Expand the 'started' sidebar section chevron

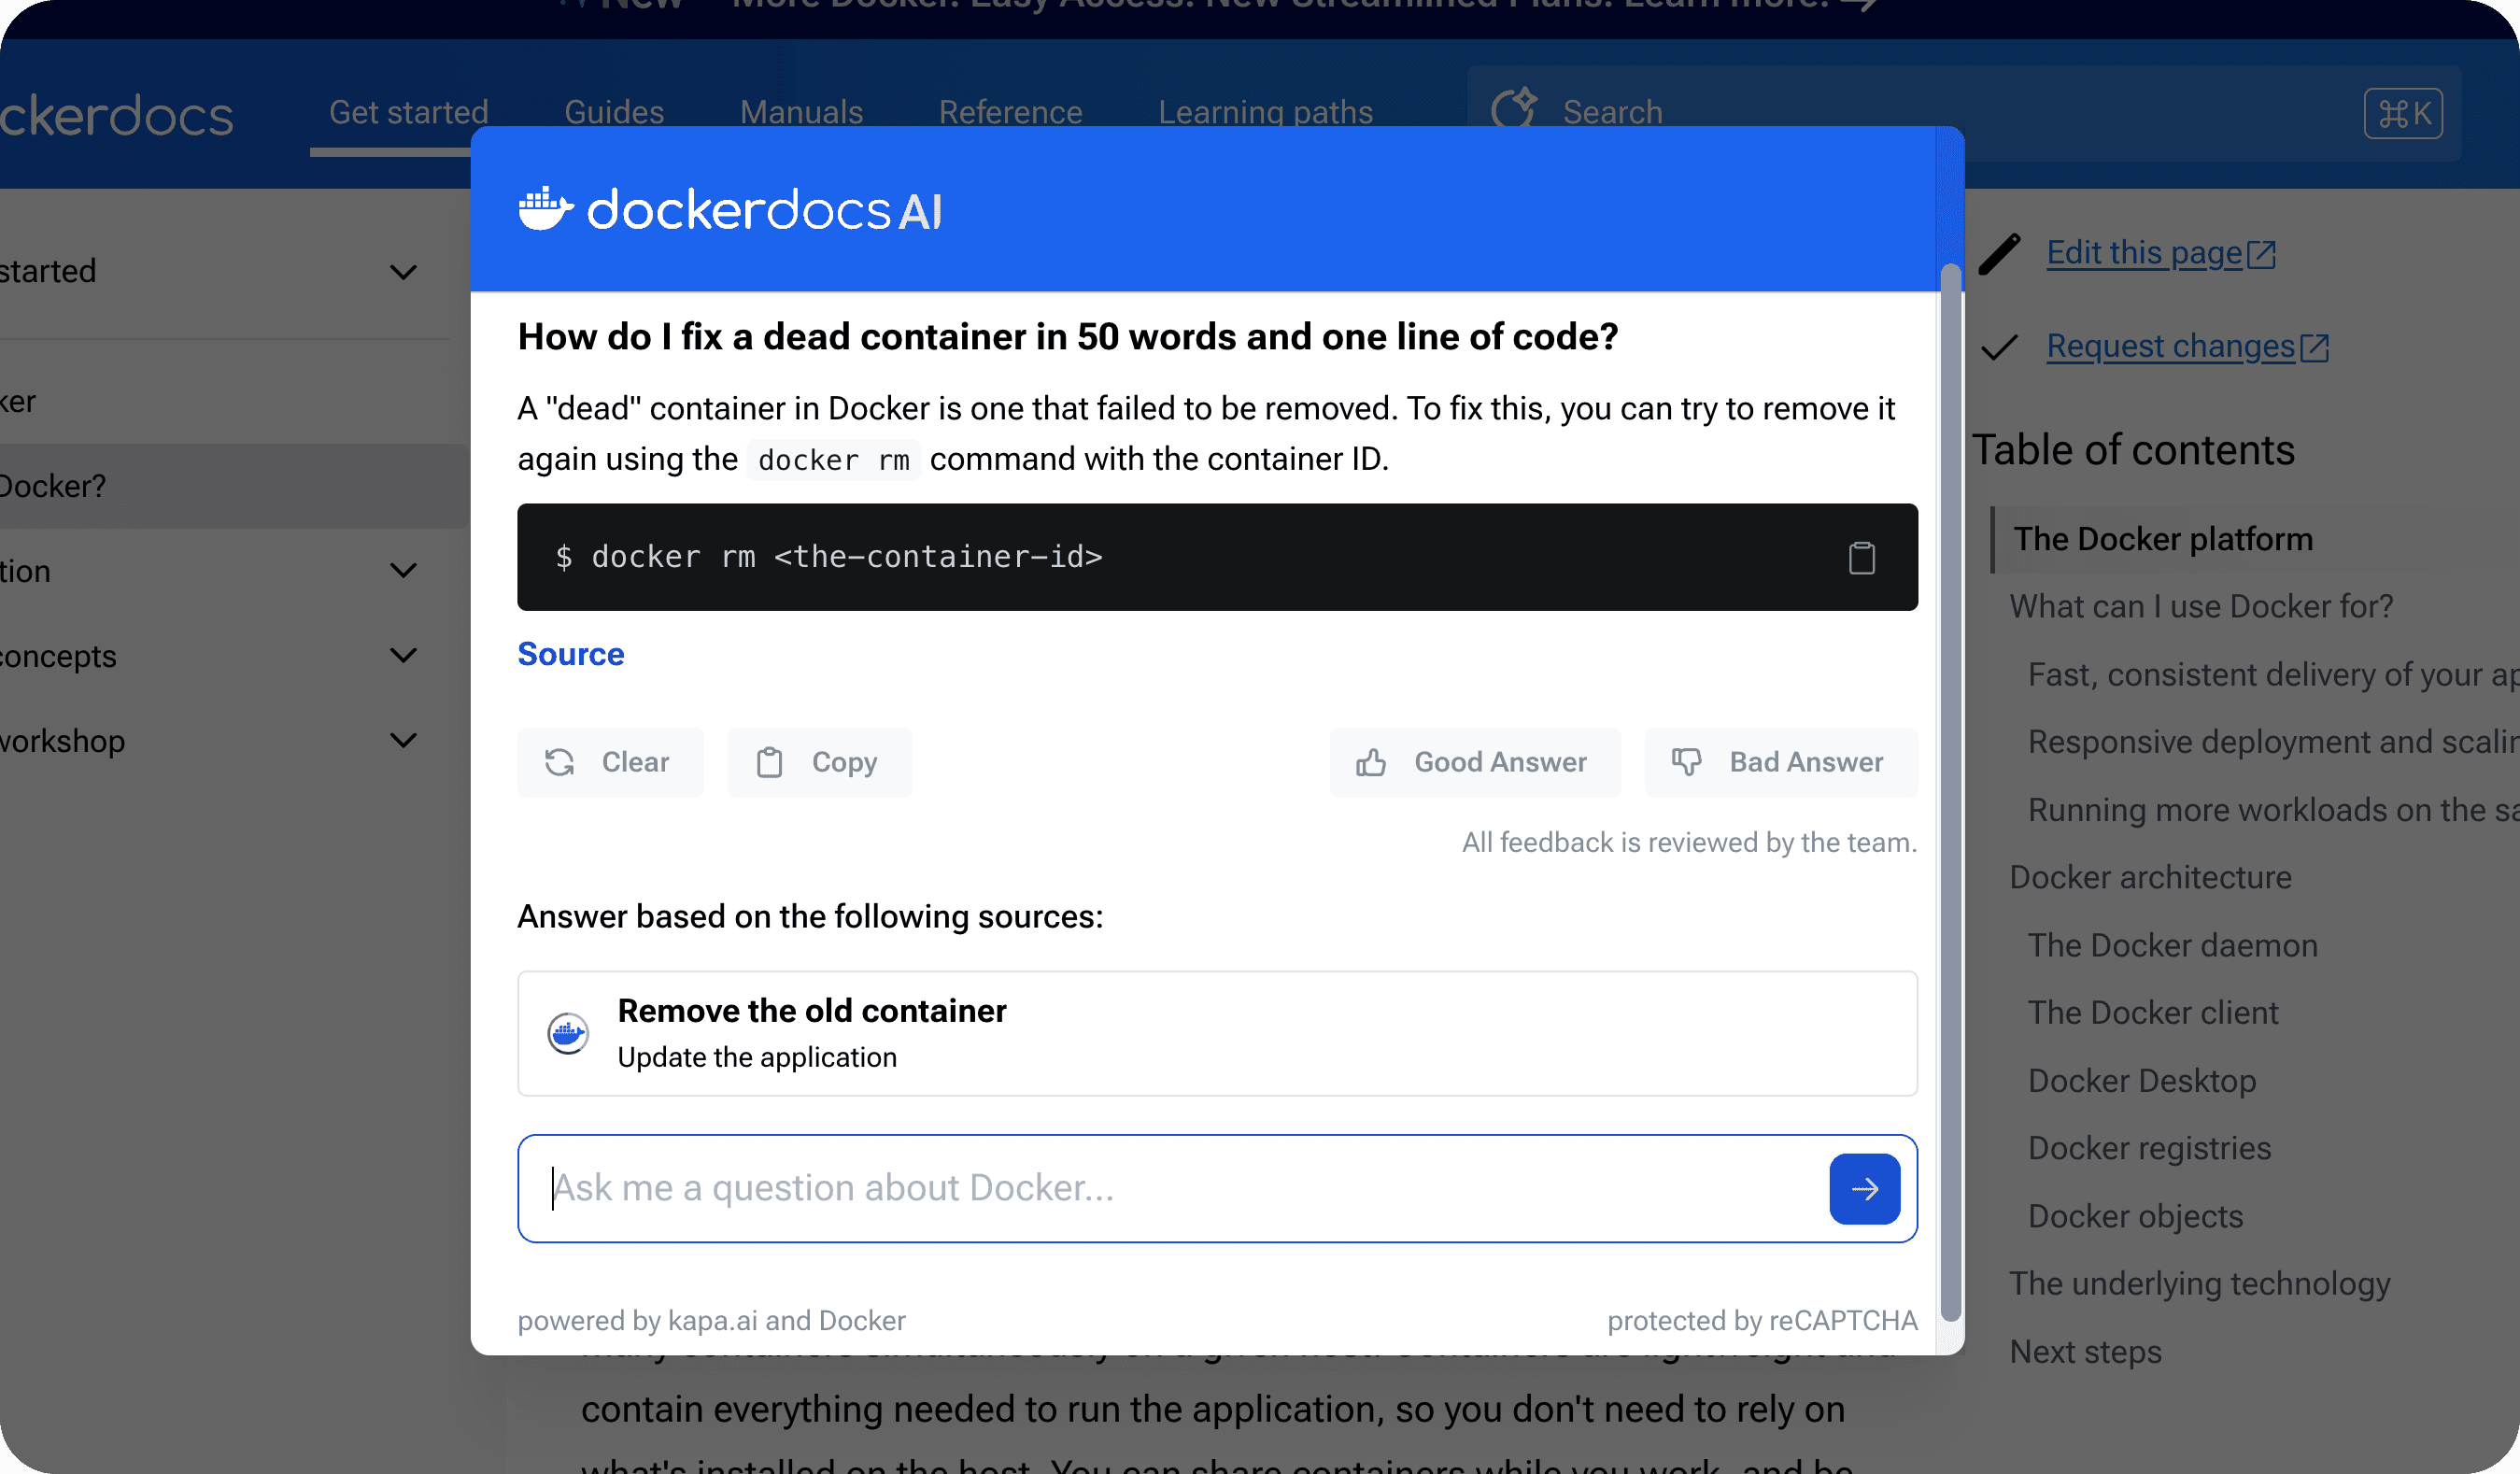(403, 272)
